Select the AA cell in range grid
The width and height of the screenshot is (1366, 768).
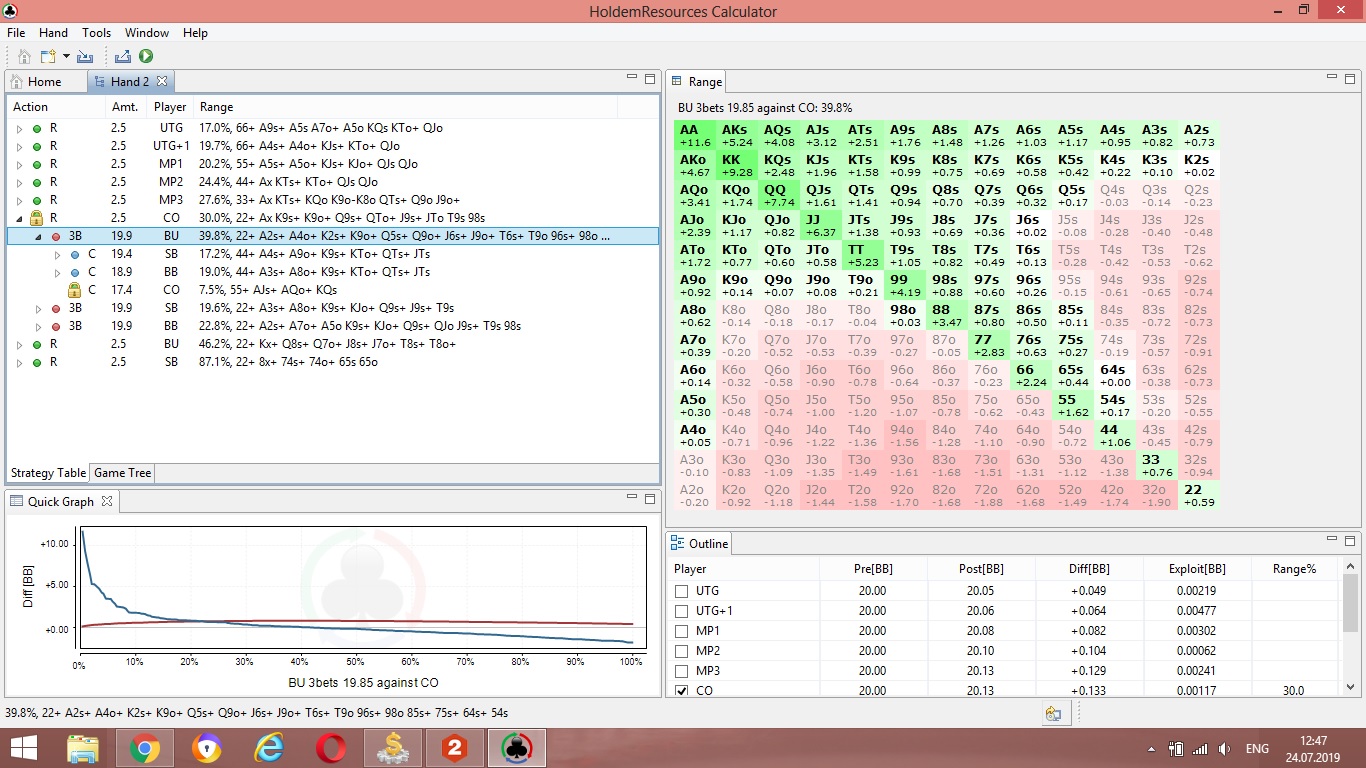click(696, 136)
